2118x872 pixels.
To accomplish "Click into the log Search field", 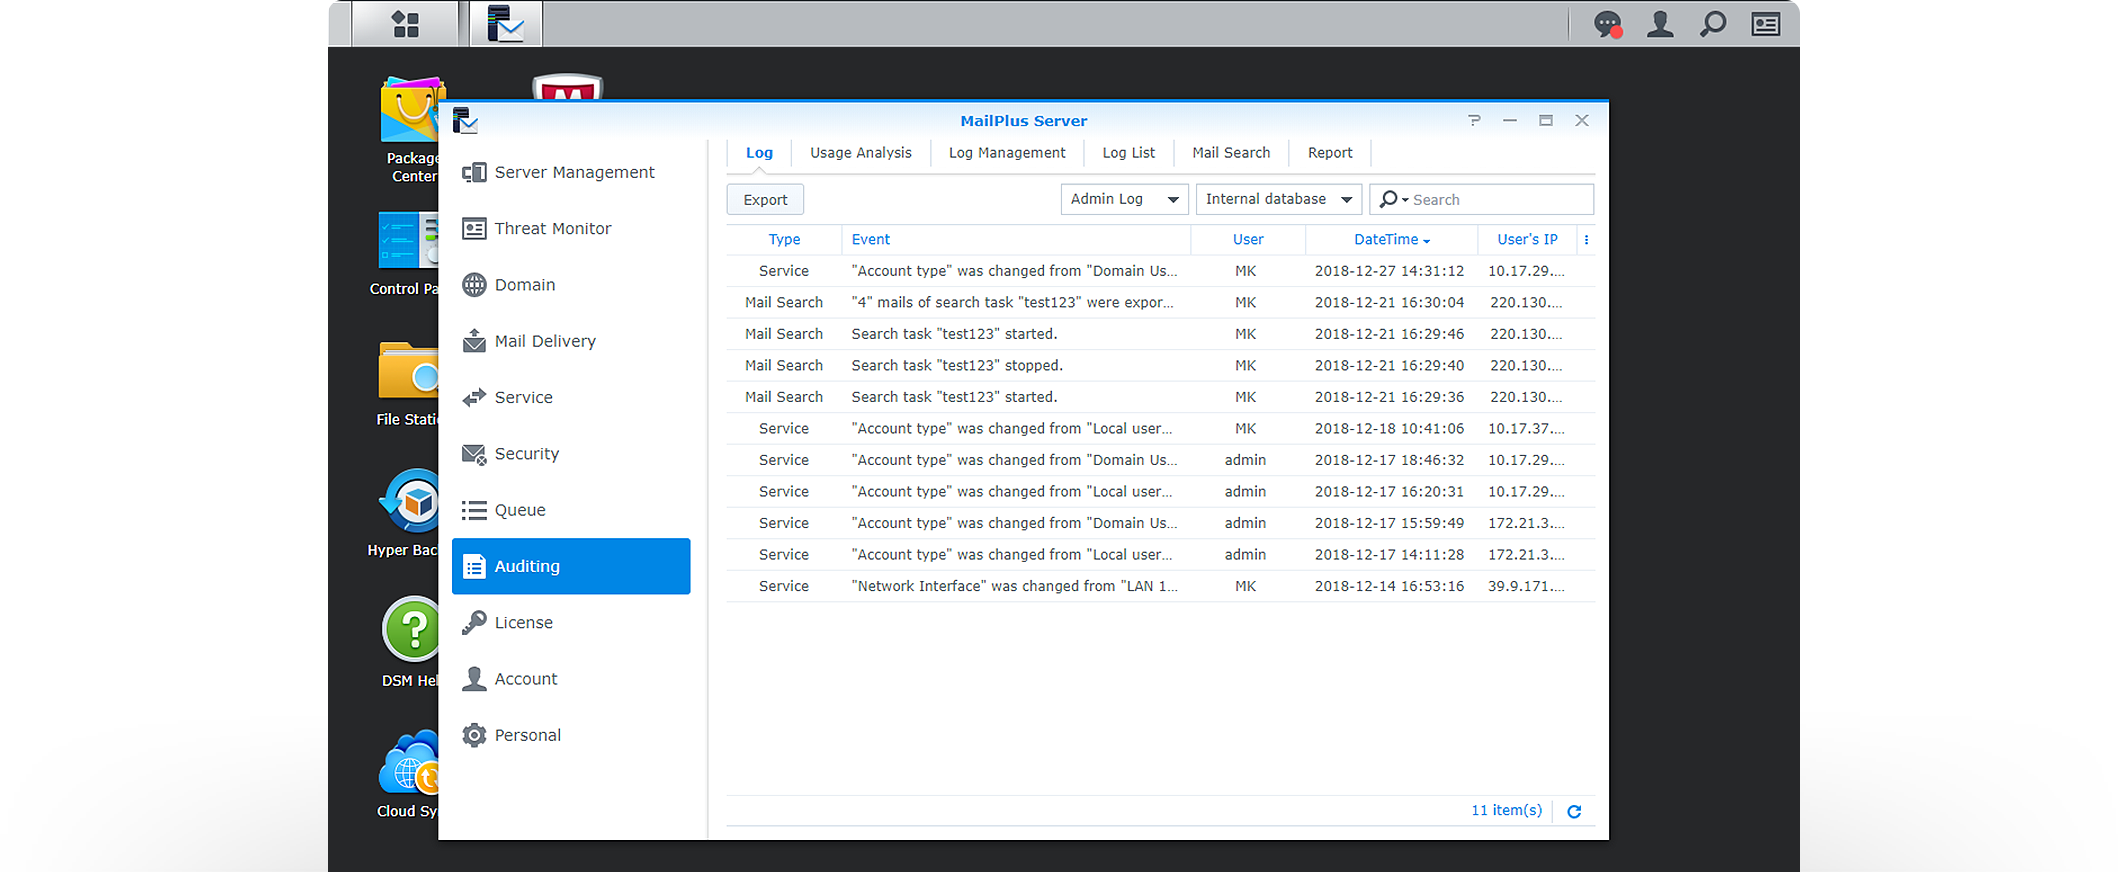I will point(1497,200).
